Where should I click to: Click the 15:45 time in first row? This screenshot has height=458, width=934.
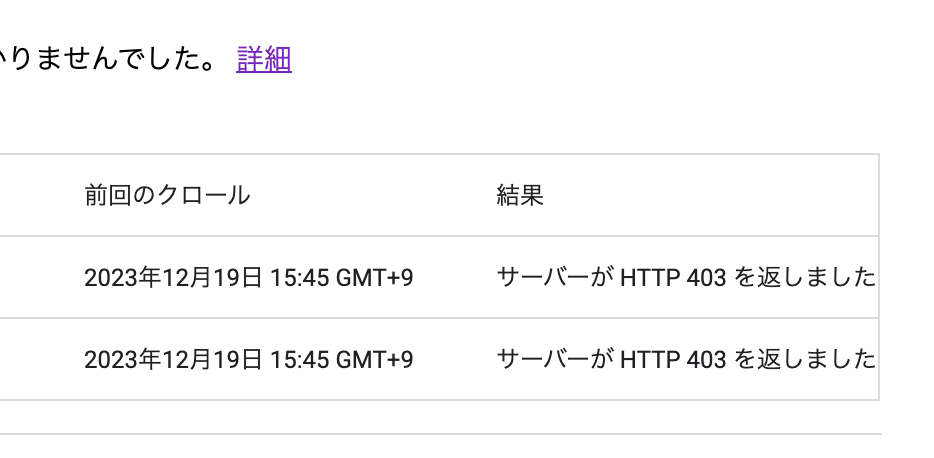point(300,278)
